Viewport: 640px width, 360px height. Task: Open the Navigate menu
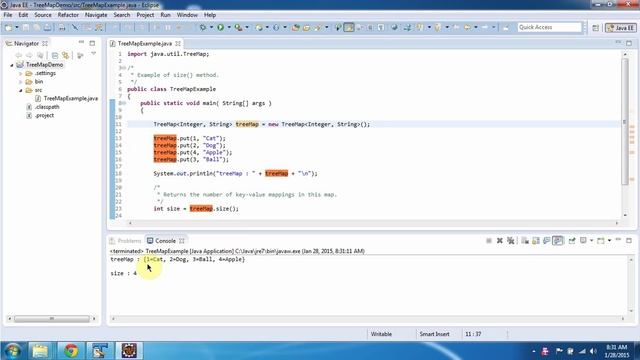(96, 15)
